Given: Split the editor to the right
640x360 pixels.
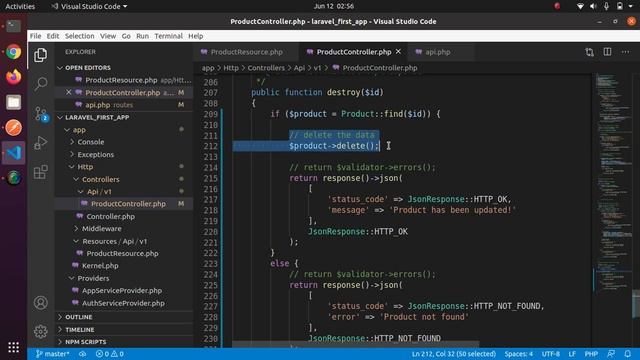Looking at the screenshot, I should coord(607,52).
